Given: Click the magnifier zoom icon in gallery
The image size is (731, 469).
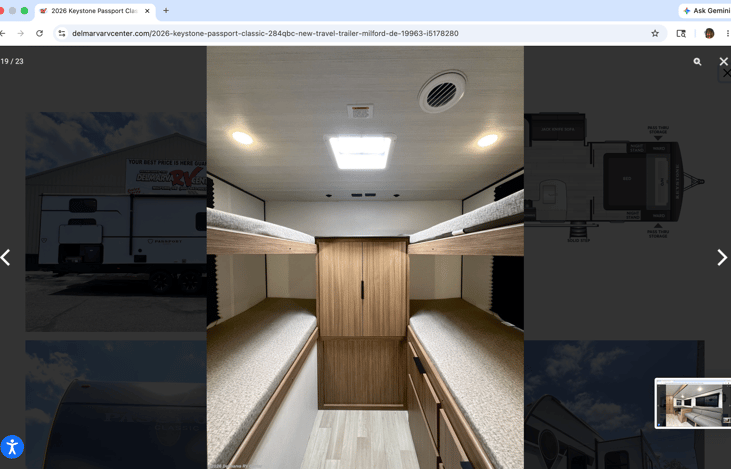Looking at the screenshot, I should (697, 62).
